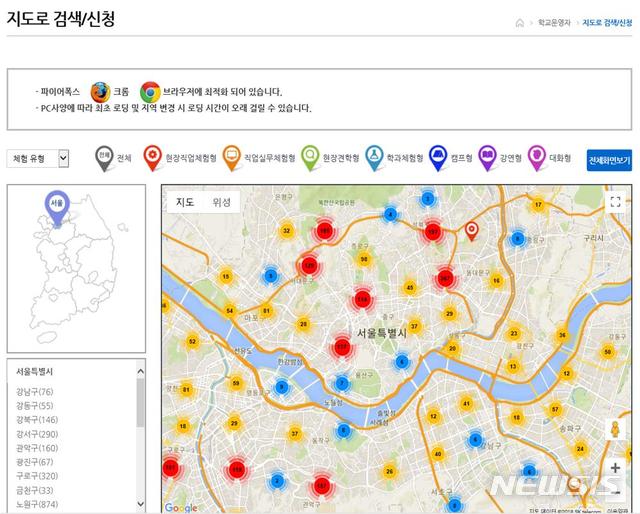This screenshot has width=640, height=514.
Task: Toggle the map fullscreen view icon
Action: pyautogui.click(x=615, y=202)
